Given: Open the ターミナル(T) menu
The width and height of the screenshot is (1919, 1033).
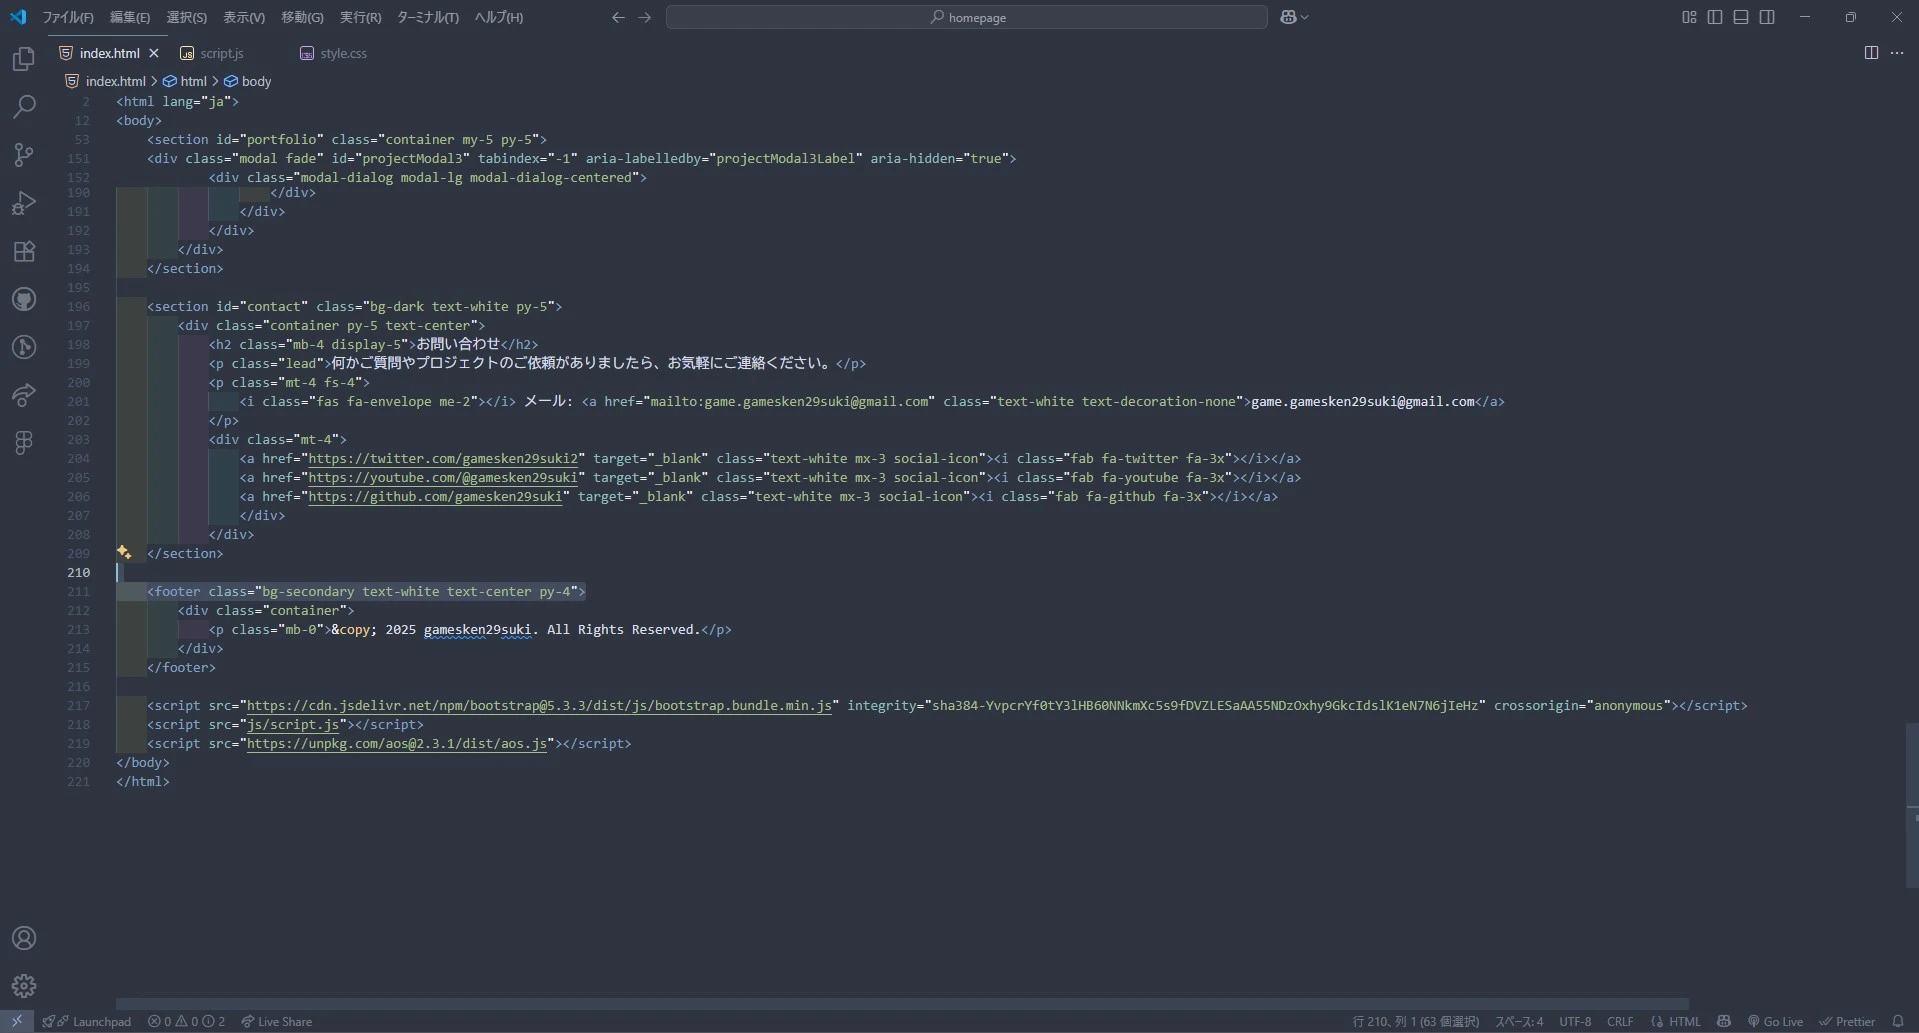Looking at the screenshot, I should click(x=428, y=17).
